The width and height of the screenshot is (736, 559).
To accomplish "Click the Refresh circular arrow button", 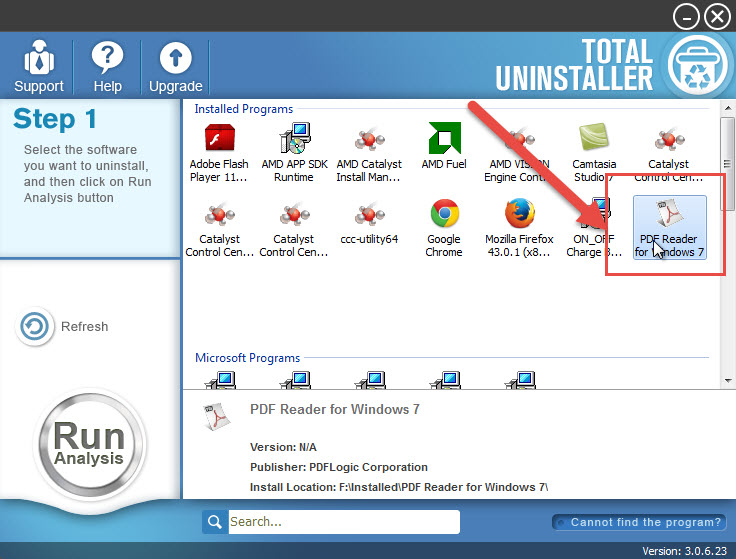I will pyautogui.click(x=34, y=326).
